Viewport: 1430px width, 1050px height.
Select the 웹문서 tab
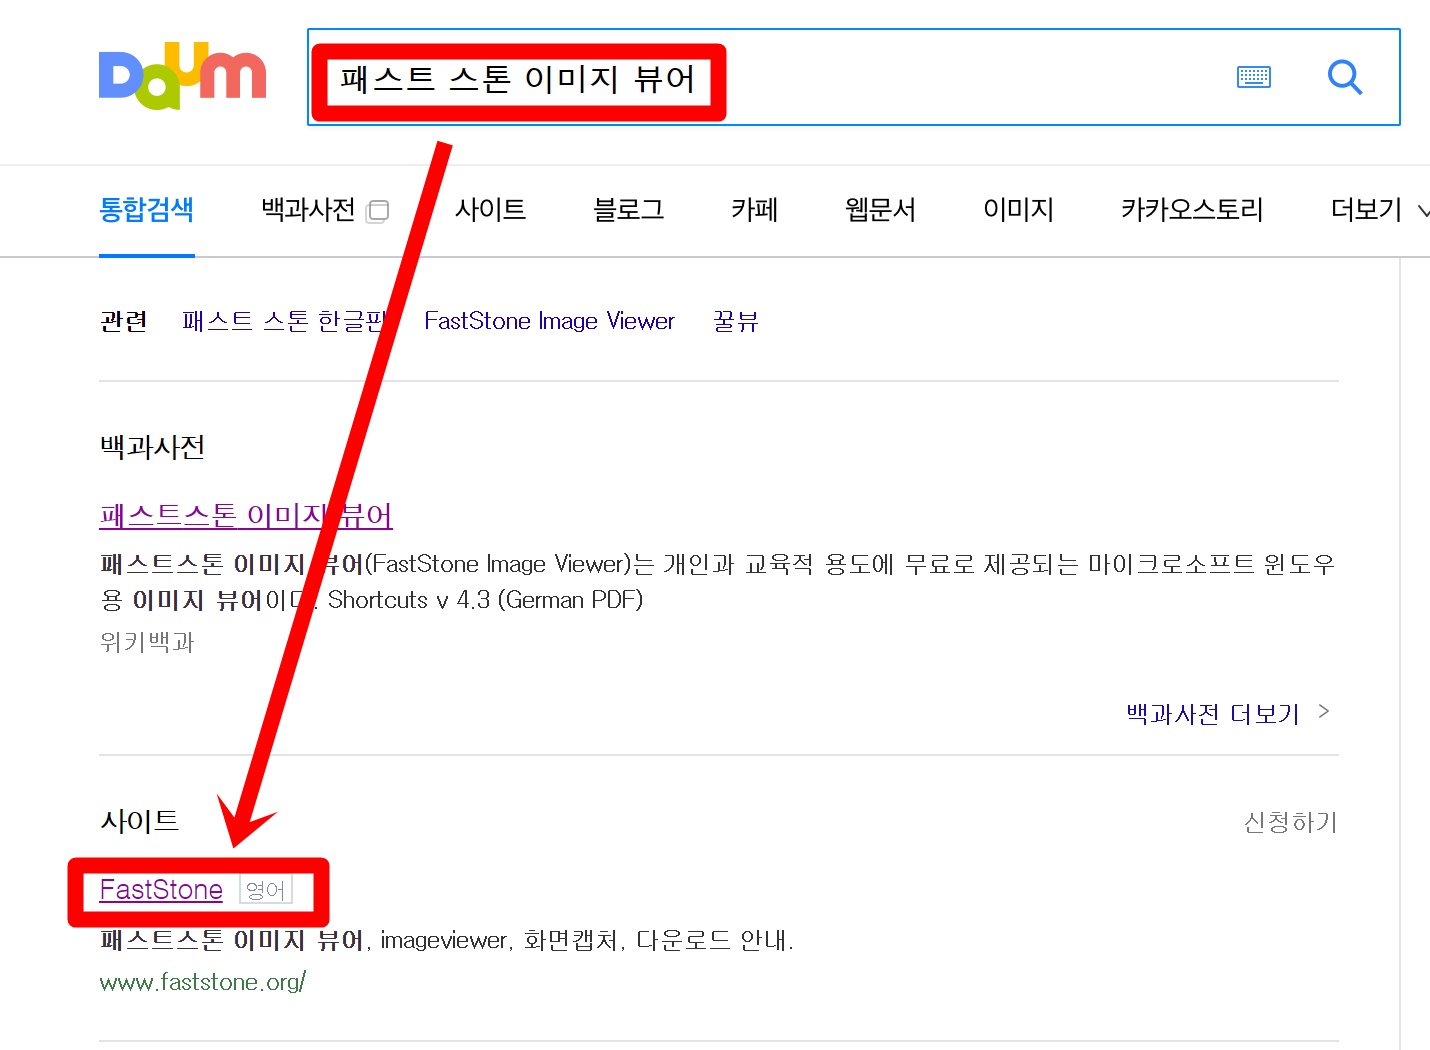pyautogui.click(x=880, y=210)
